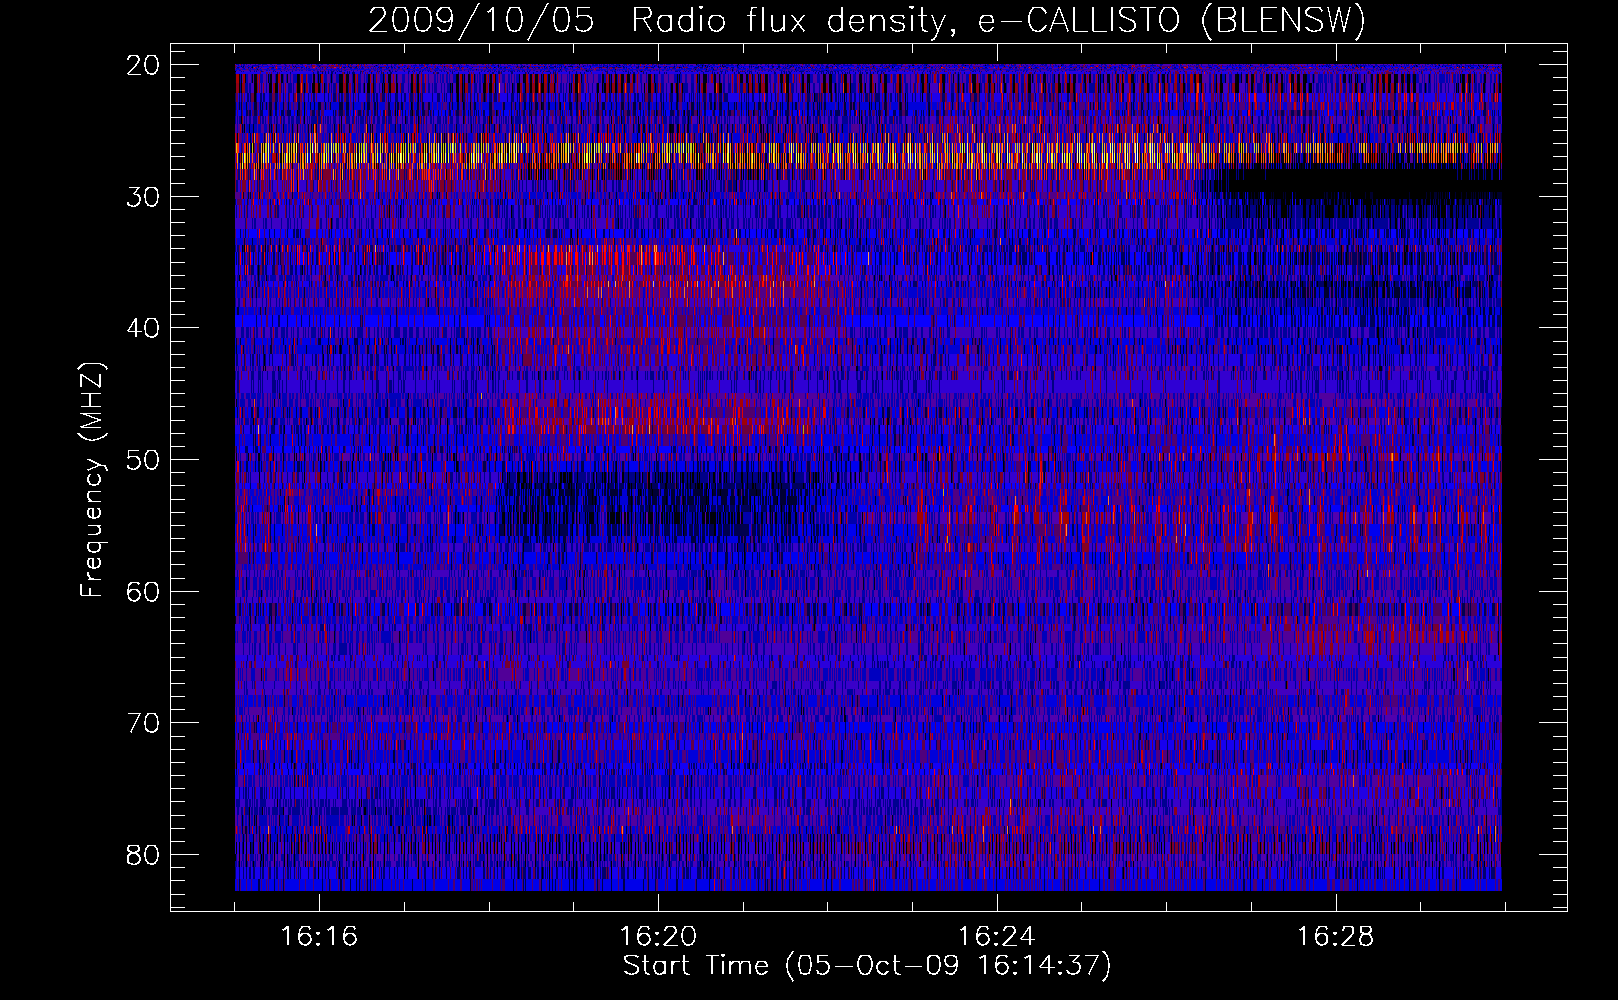Viewport: 1618px width, 1000px height.
Task: Click the 70 MHz frequency tick label
Action: (x=143, y=723)
